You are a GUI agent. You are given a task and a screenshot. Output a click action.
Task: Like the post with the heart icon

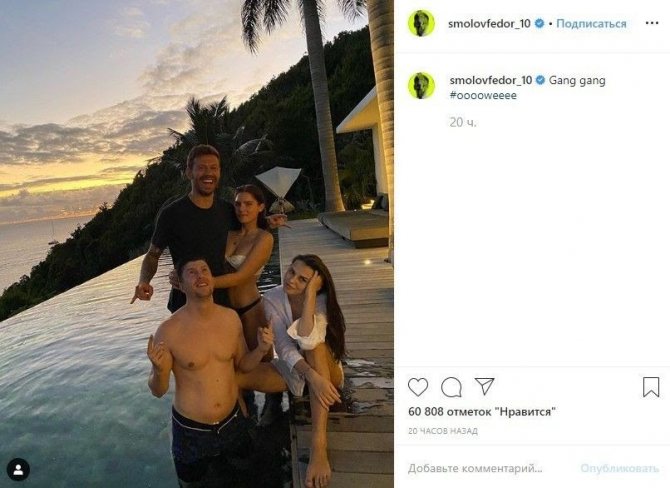point(418,387)
